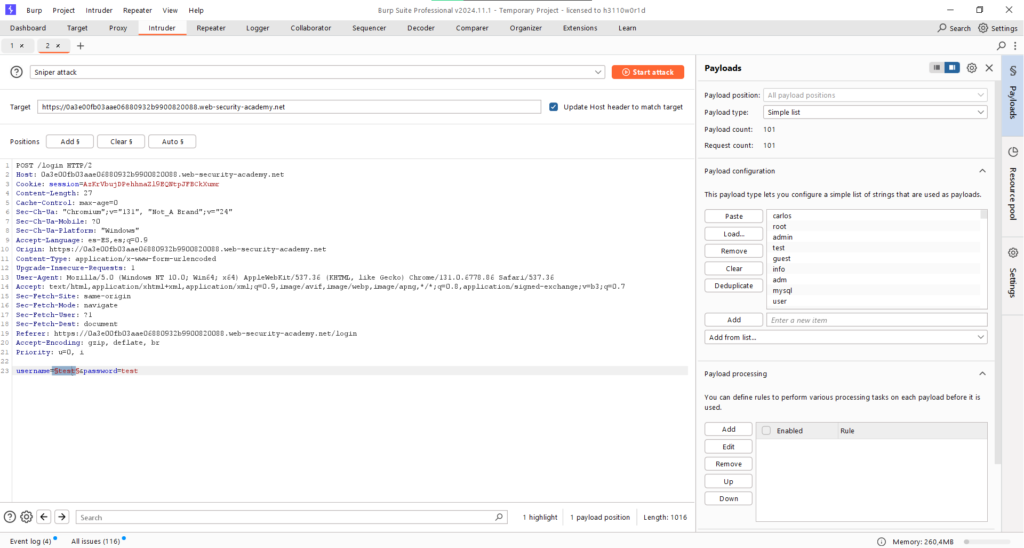Focus the Enter a new item field
The image size is (1024, 548).
click(x=876, y=320)
